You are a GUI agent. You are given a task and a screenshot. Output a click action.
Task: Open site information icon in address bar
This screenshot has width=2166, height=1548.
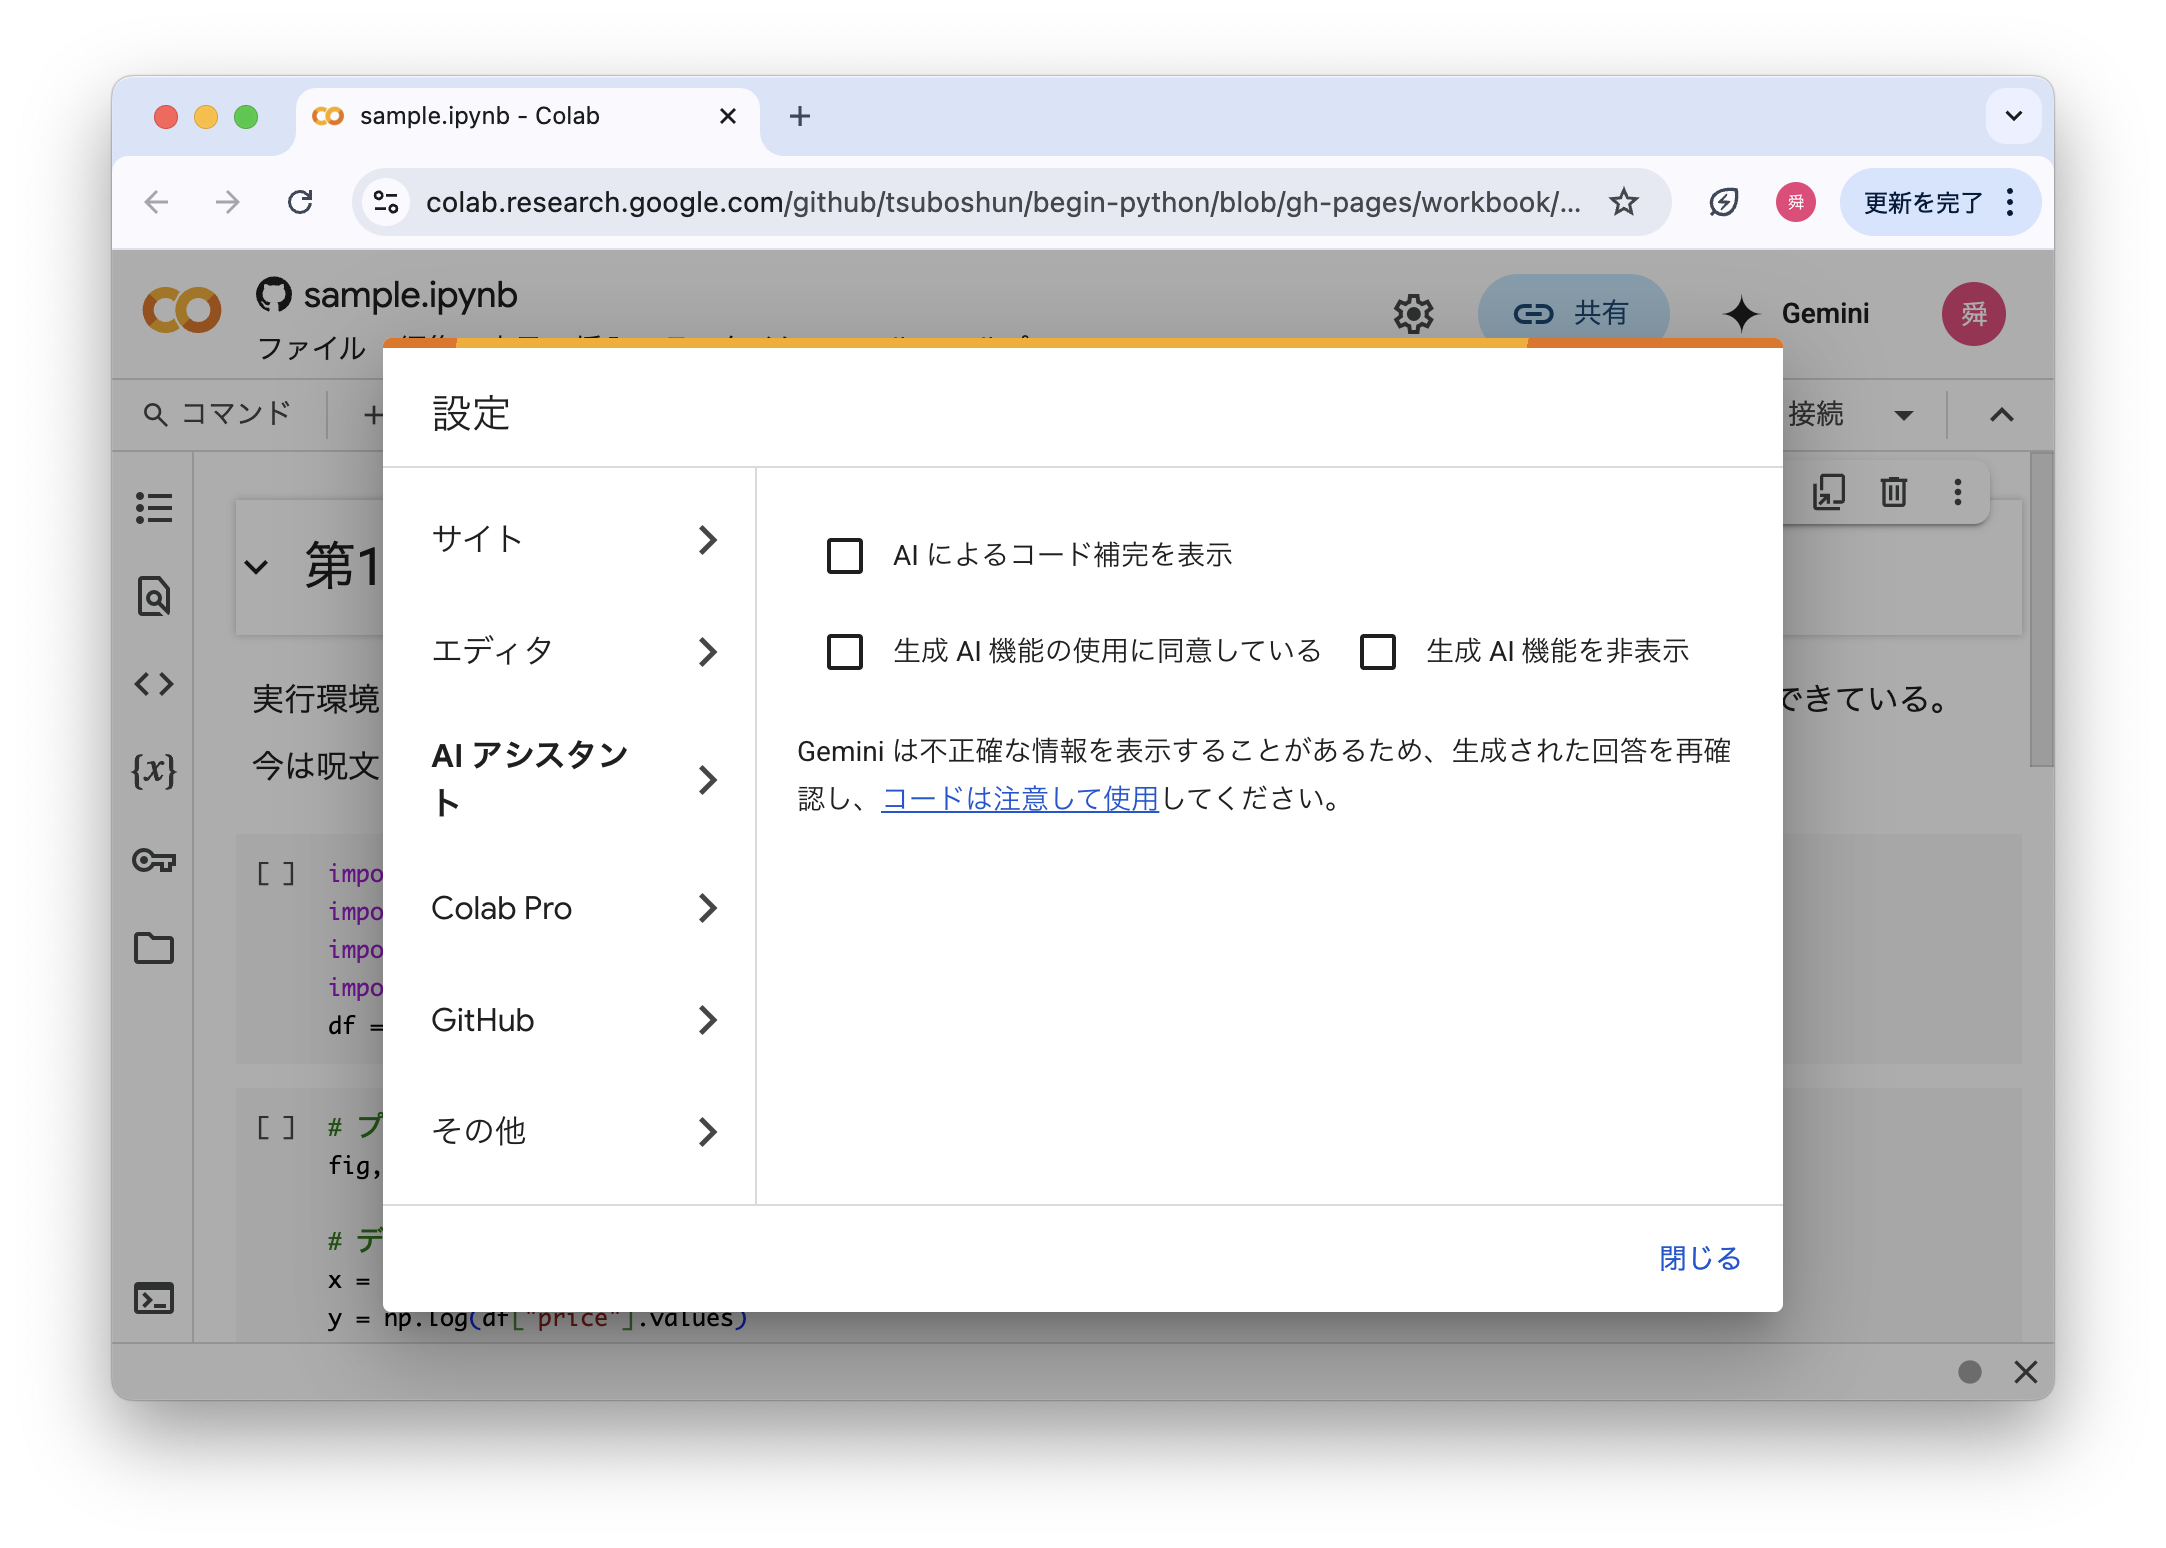(386, 202)
